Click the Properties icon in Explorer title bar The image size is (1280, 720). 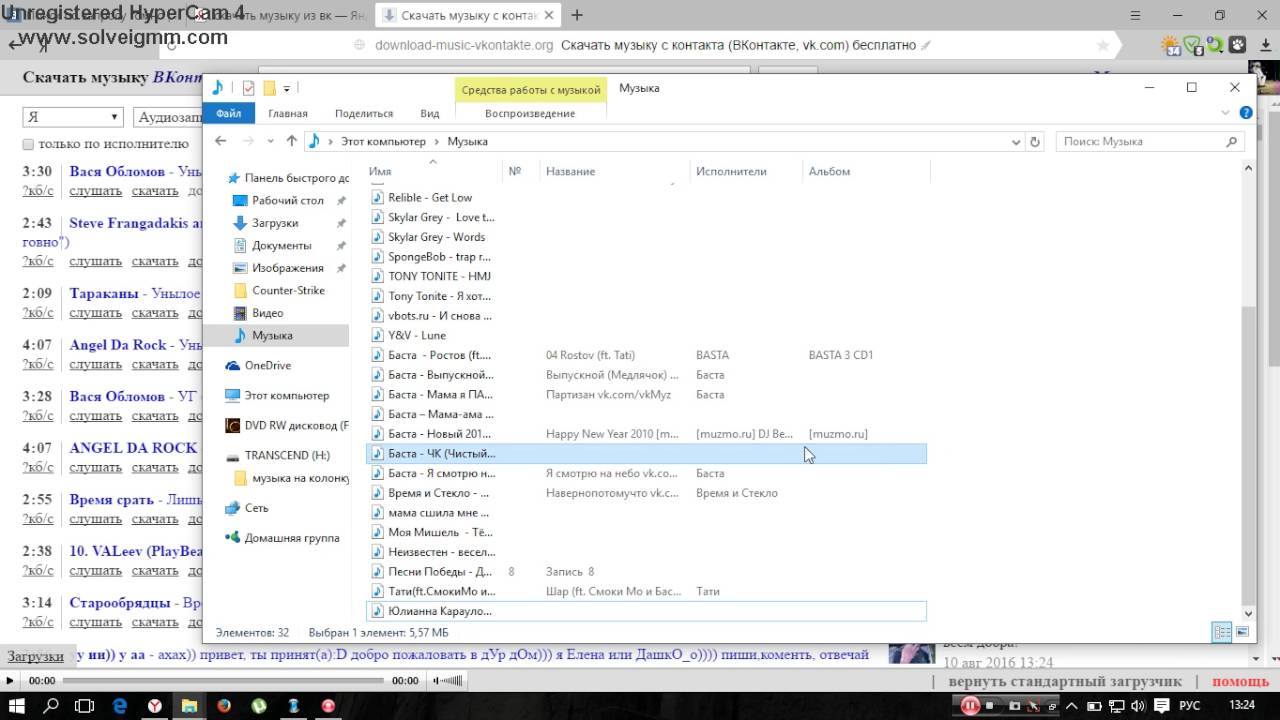249,88
